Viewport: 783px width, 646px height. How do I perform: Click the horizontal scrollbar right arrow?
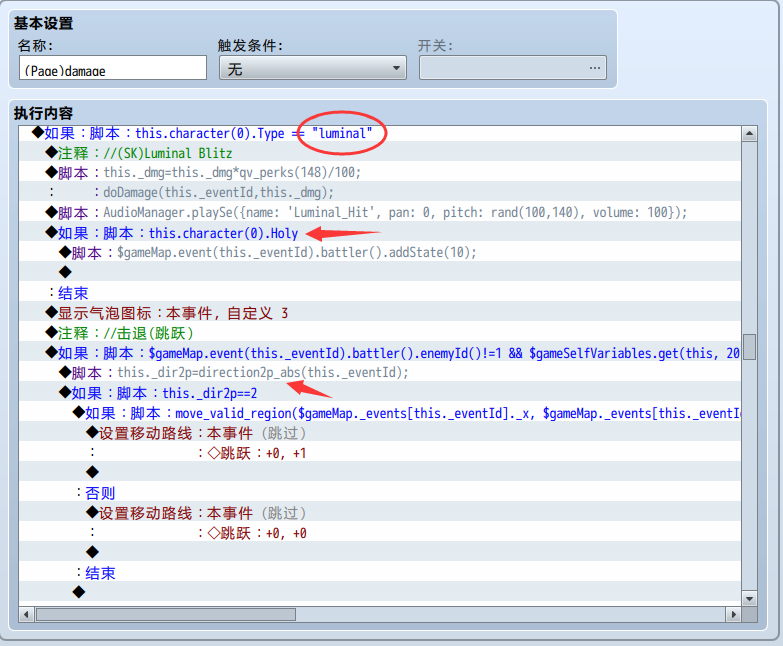point(733,614)
